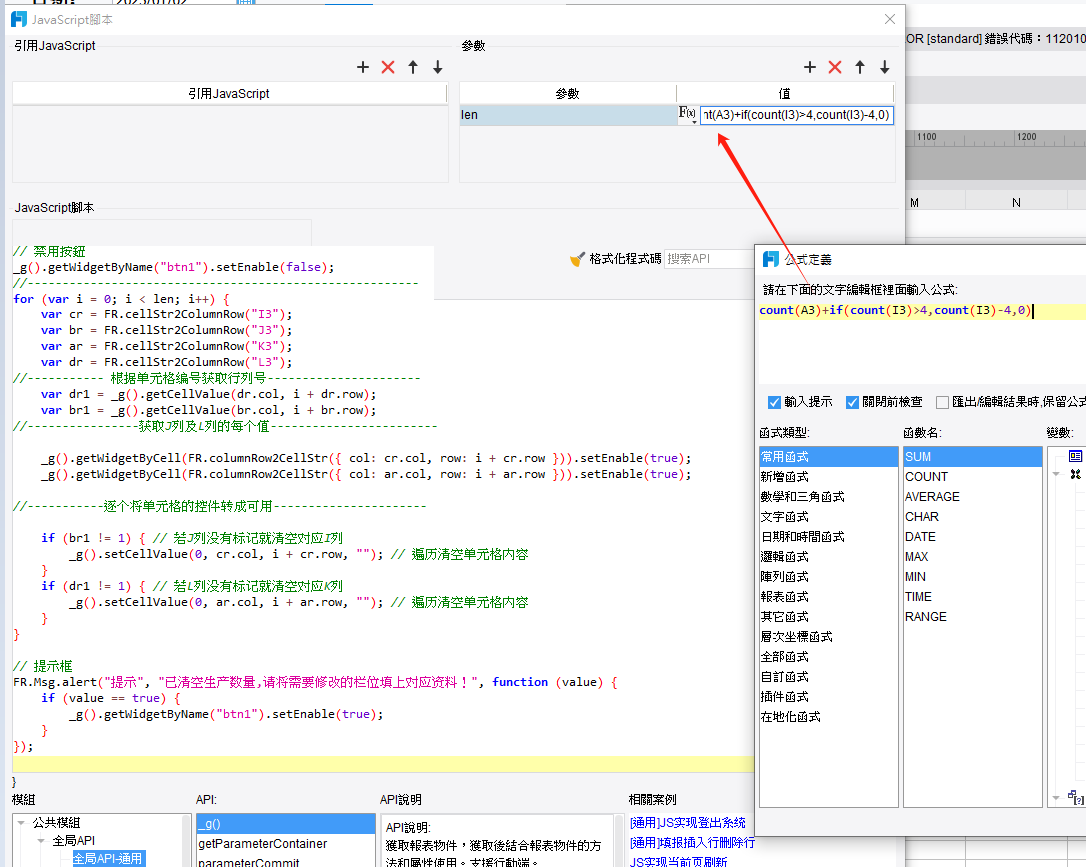Select 文字函式 function category

(828, 517)
